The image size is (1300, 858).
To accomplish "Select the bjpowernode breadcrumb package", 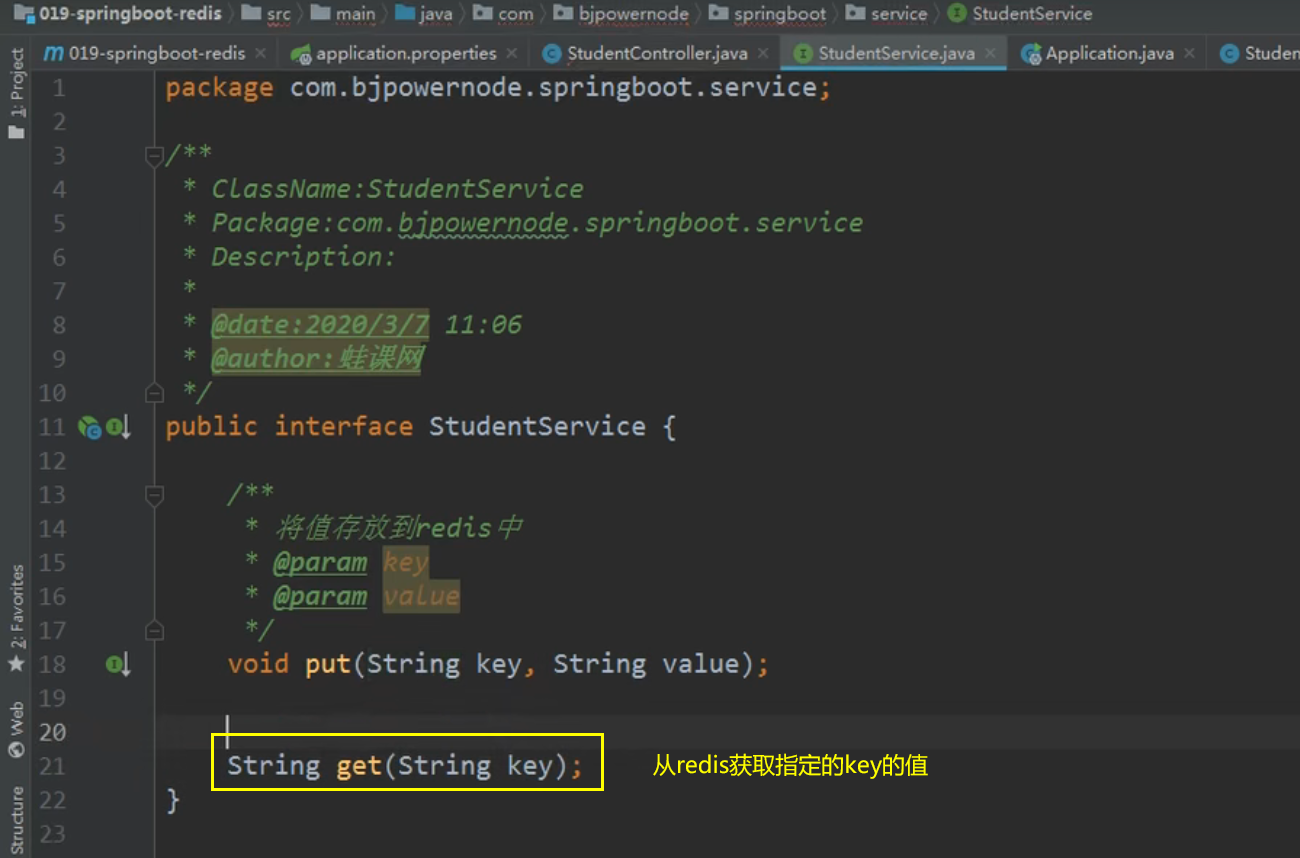I will point(621,13).
